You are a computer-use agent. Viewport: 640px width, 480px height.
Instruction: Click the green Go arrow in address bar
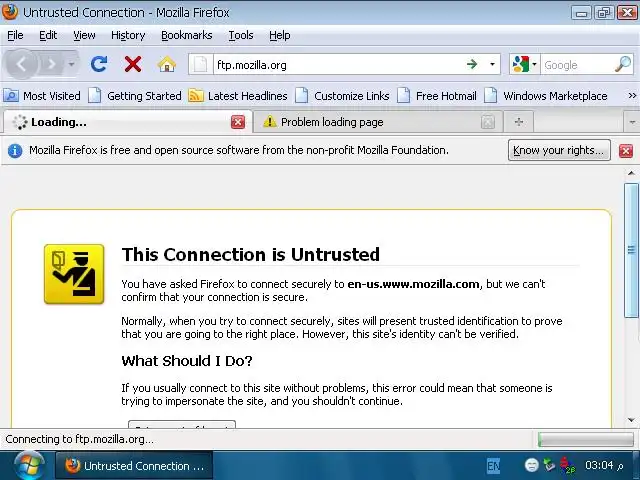tap(472, 64)
